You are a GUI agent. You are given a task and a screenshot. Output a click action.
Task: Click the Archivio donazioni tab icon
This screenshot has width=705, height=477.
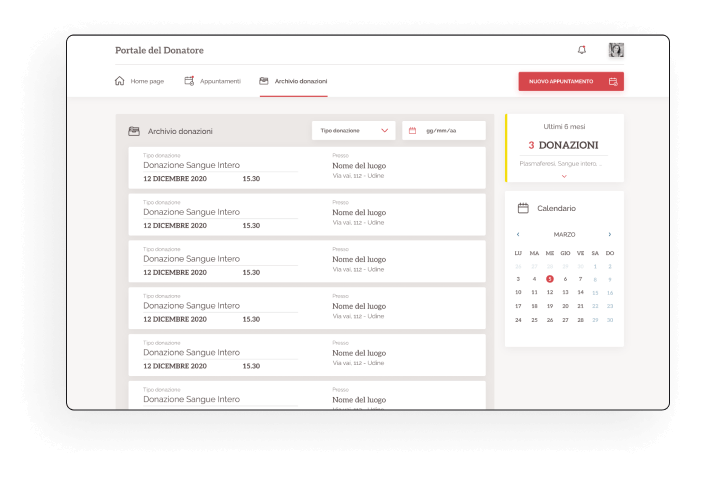[x=264, y=81]
